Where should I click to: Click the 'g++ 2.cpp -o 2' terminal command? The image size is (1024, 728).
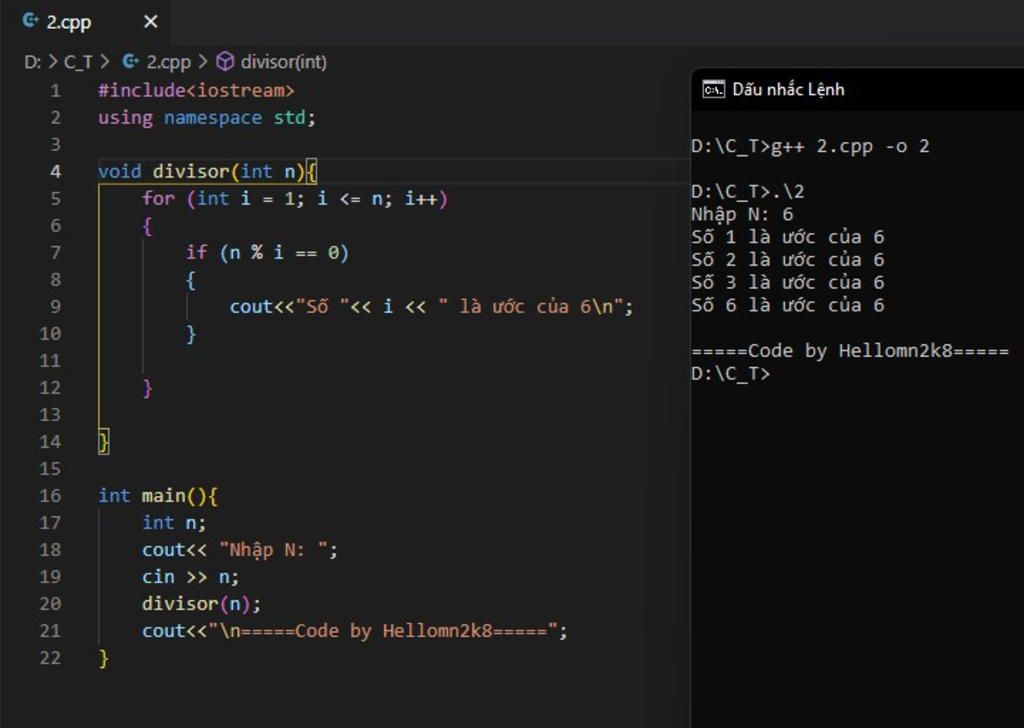[x=850, y=146]
